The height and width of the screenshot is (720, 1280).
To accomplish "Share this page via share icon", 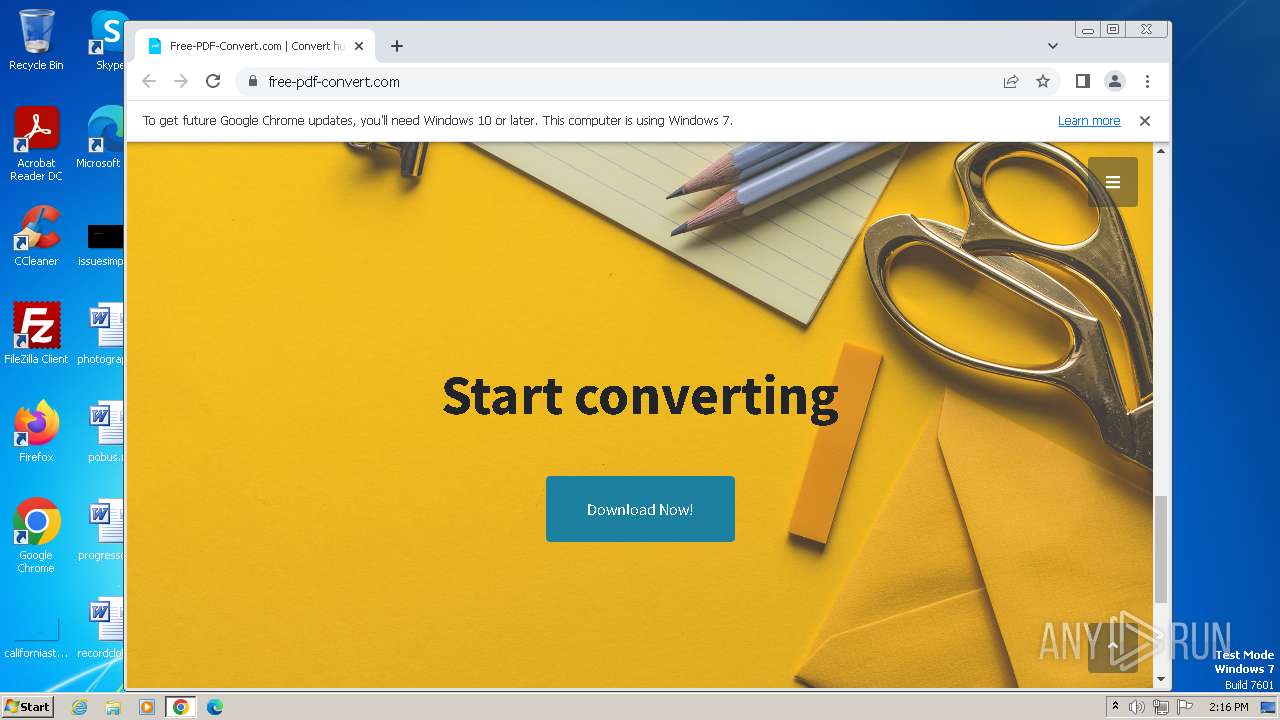I will pyautogui.click(x=1011, y=81).
